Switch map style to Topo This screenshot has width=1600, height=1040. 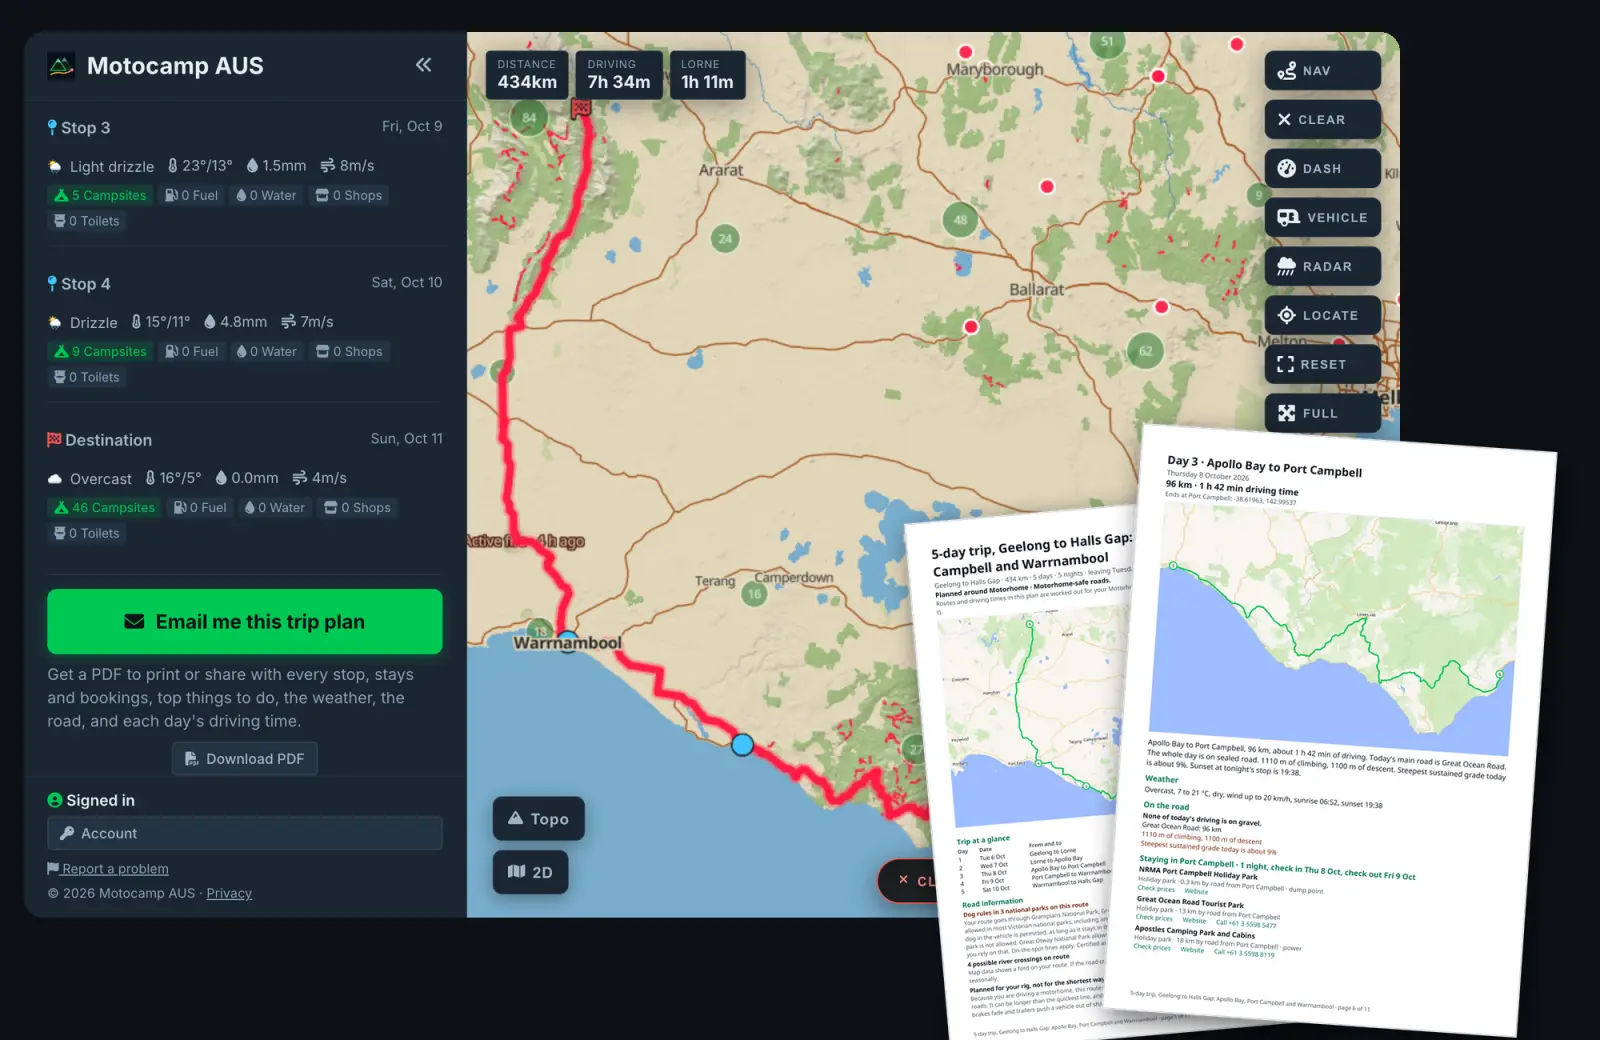pos(538,819)
